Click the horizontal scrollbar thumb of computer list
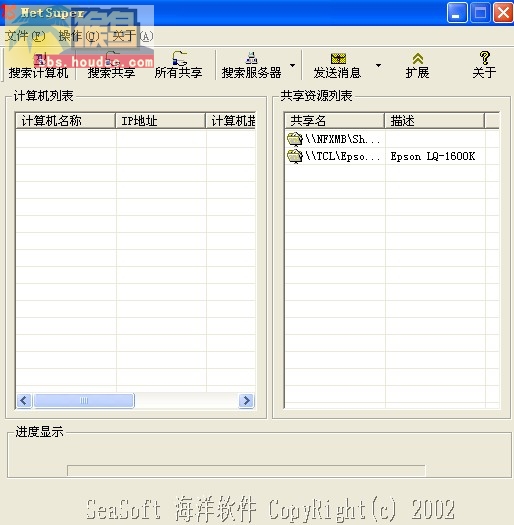Viewport: 514px width, 525px height. [x=84, y=400]
